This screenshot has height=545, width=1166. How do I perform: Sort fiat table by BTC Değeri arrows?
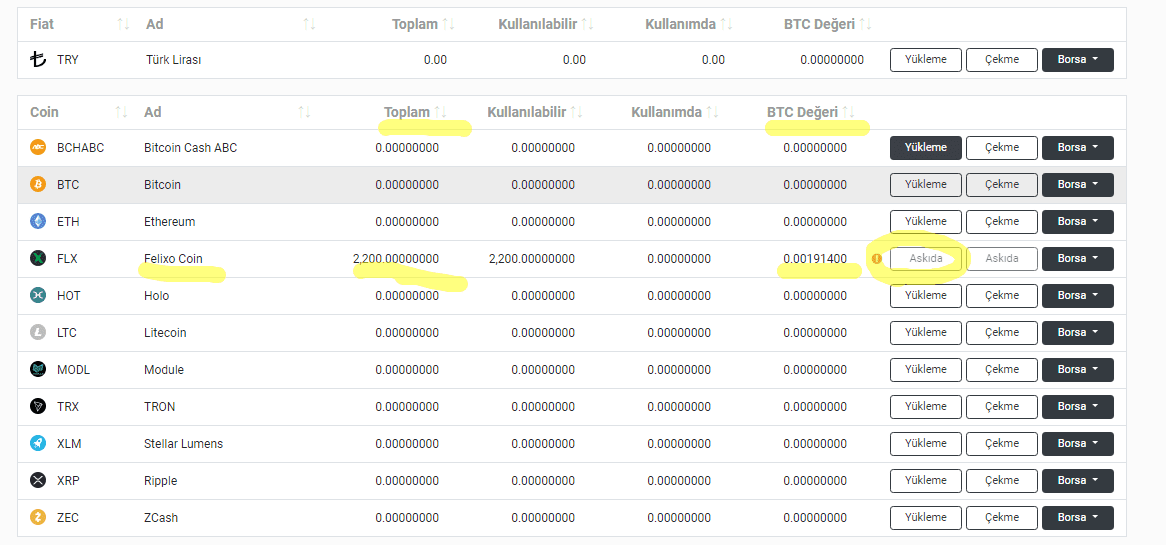point(865,25)
